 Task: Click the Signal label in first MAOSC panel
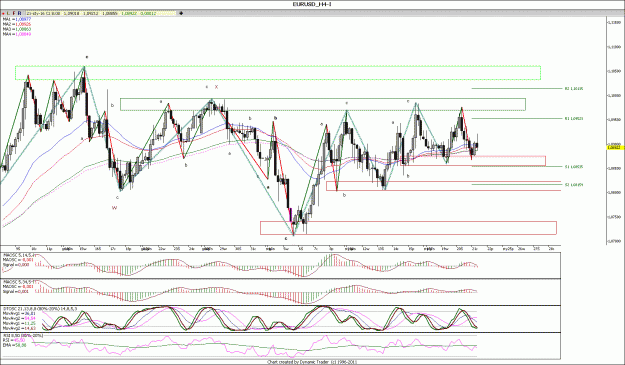point(16,264)
